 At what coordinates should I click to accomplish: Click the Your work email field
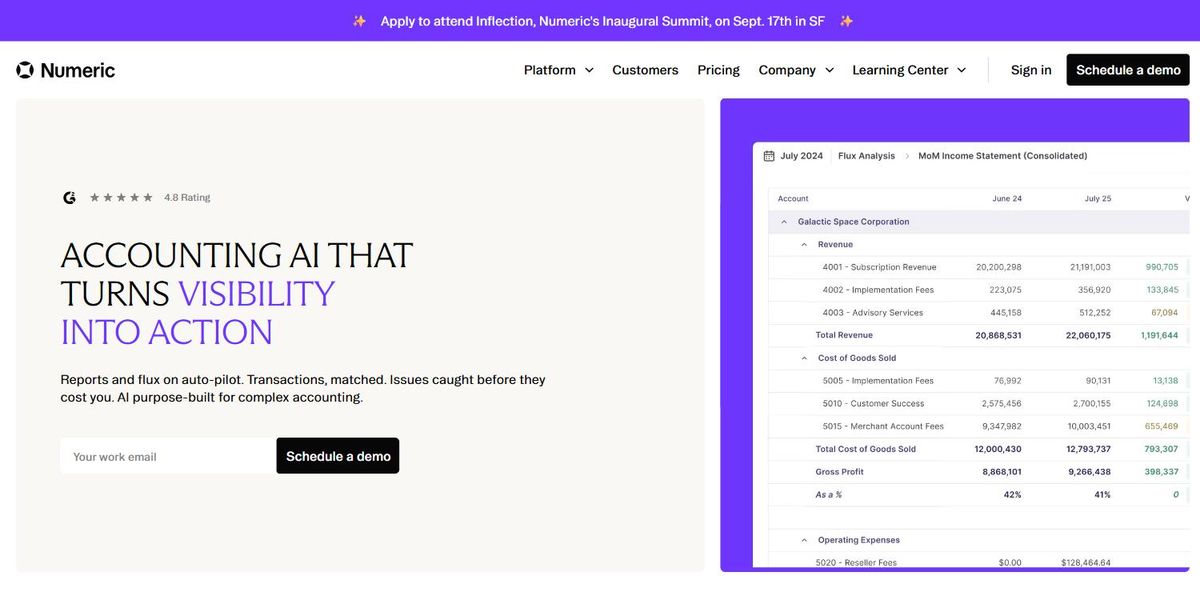point(168,456)
